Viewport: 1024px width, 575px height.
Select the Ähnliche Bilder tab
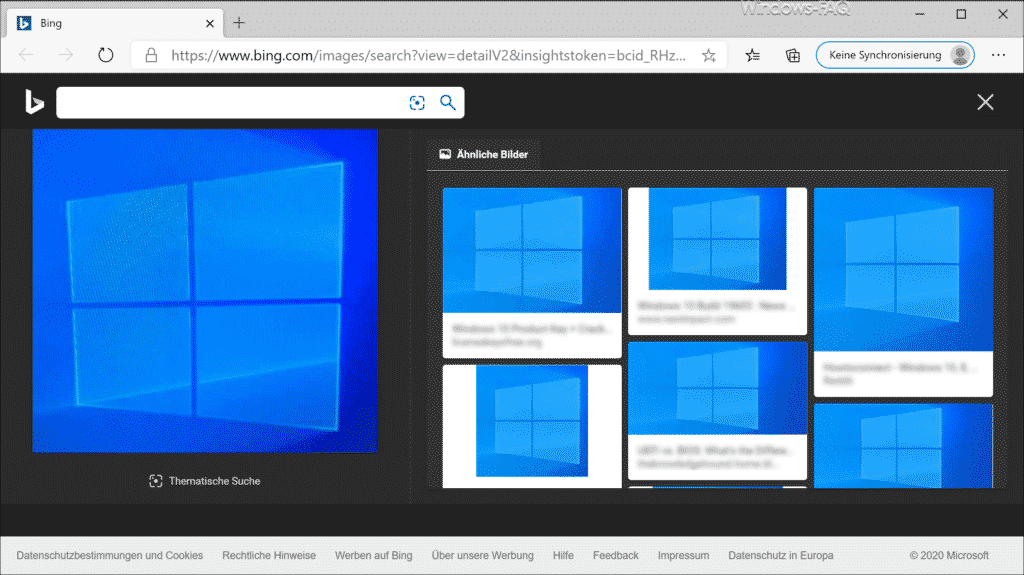pyautogui.click(x=483, y=154)
